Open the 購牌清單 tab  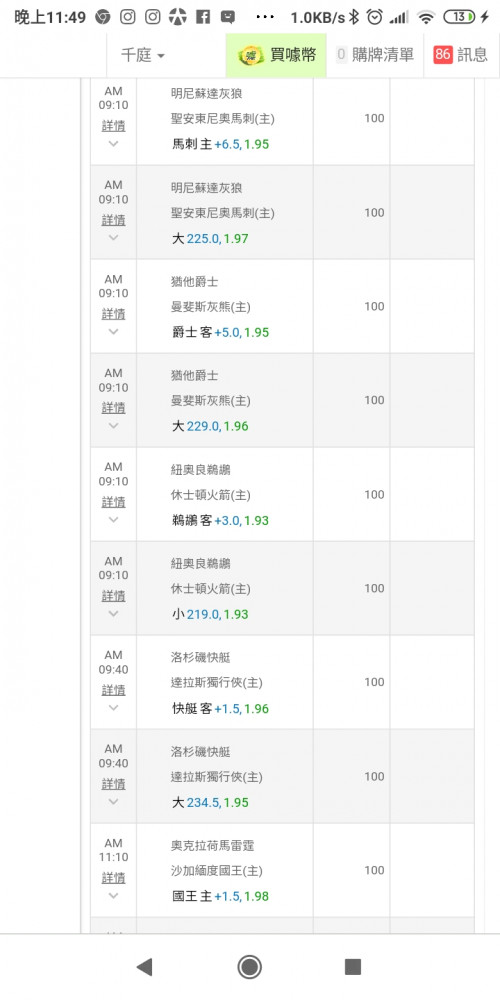pos(375,55)
